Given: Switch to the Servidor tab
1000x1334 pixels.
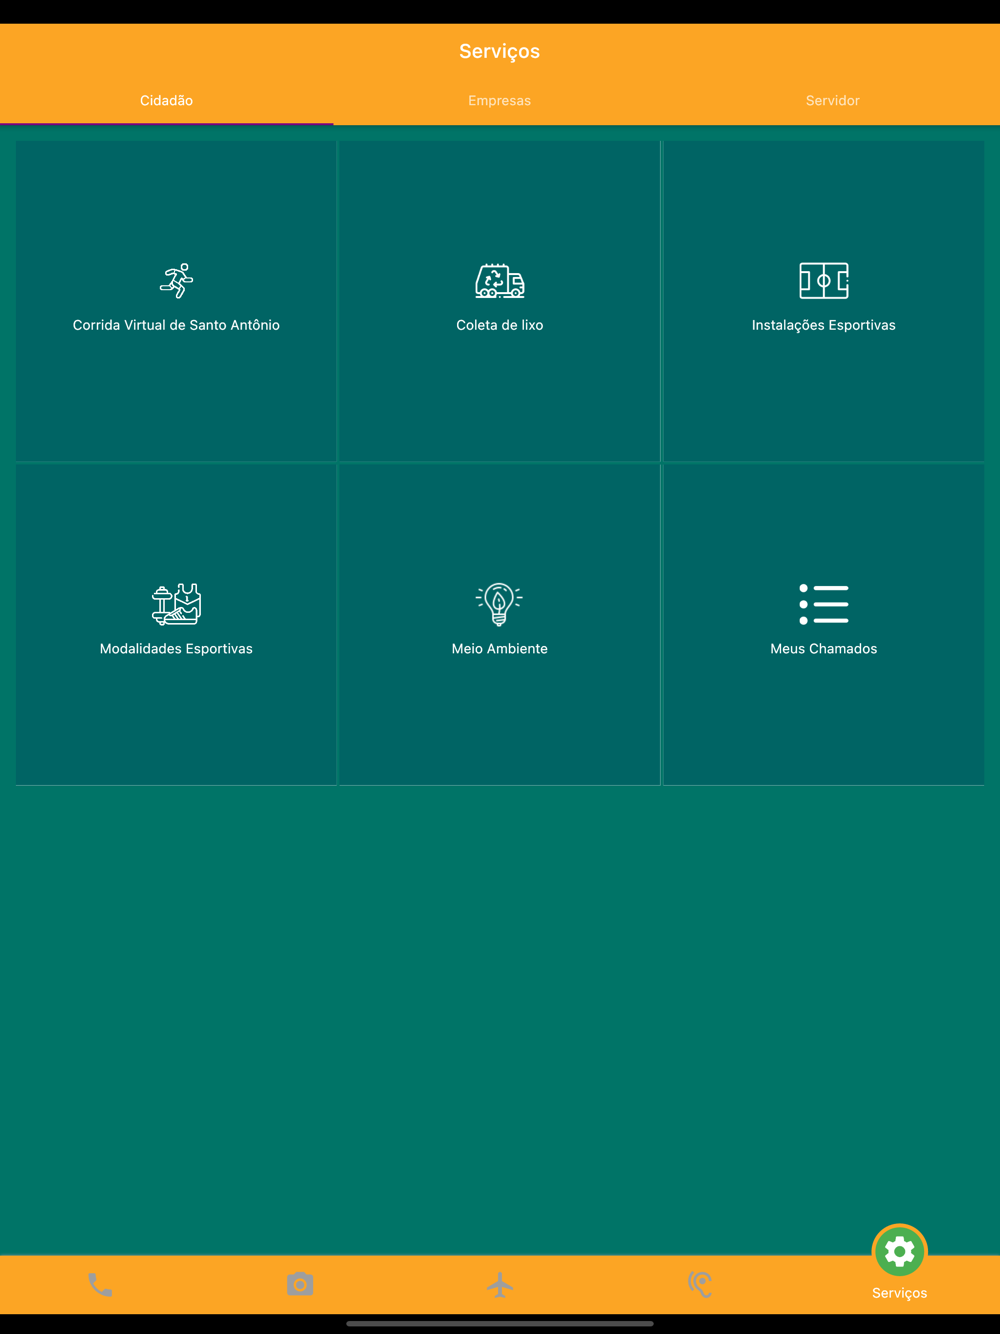Looking at the screenshot, I should tap(832, 101).
